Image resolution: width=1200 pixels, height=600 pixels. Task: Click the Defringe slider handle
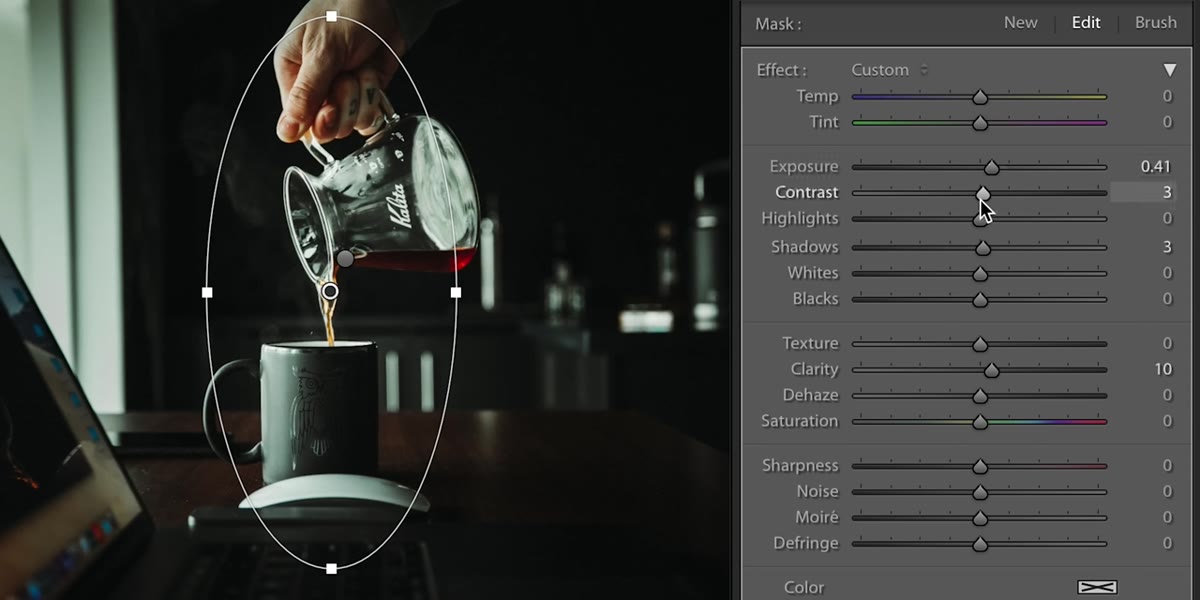pyautogui.click(x=980, y=544)
